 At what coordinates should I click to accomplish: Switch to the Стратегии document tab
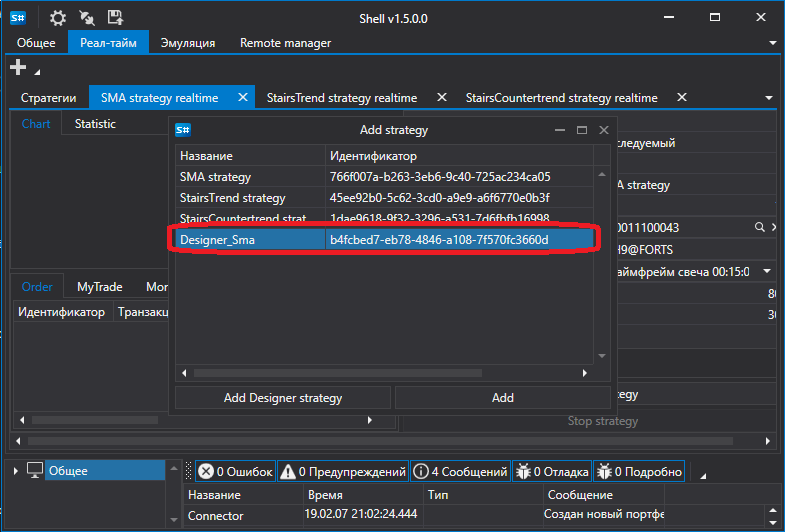tap(49, 98)
